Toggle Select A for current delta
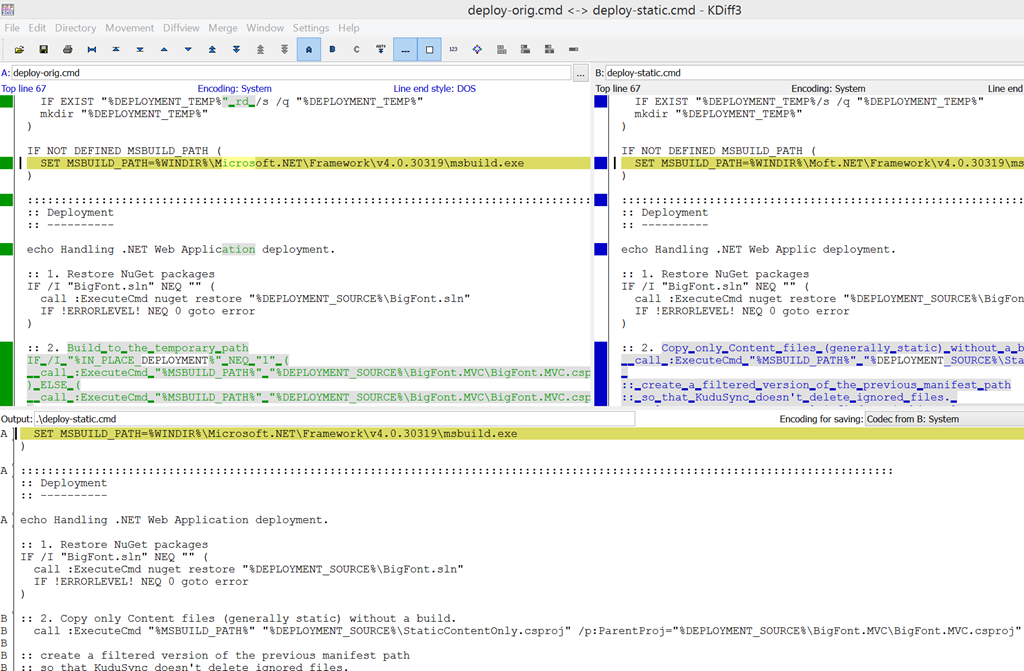Screen dimensions: 1024x671 [x=308, y=49]
